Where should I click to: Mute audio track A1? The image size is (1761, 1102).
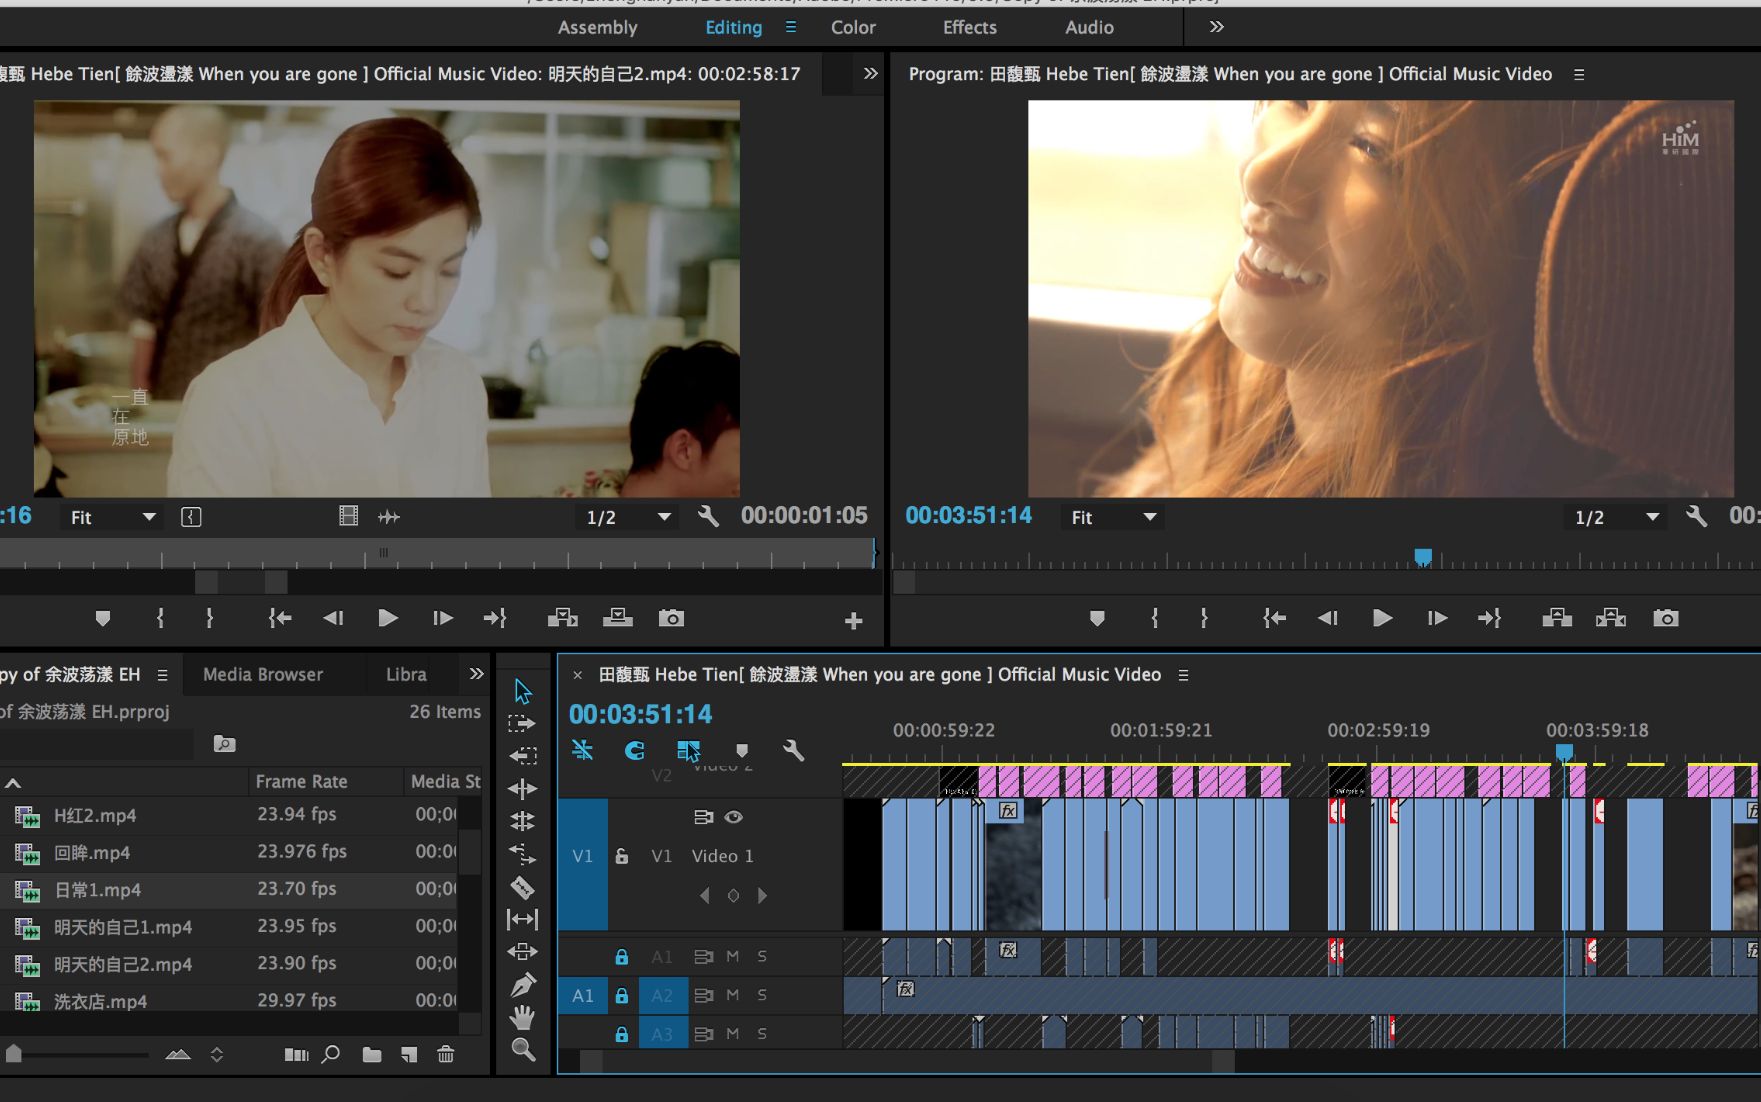732,956
